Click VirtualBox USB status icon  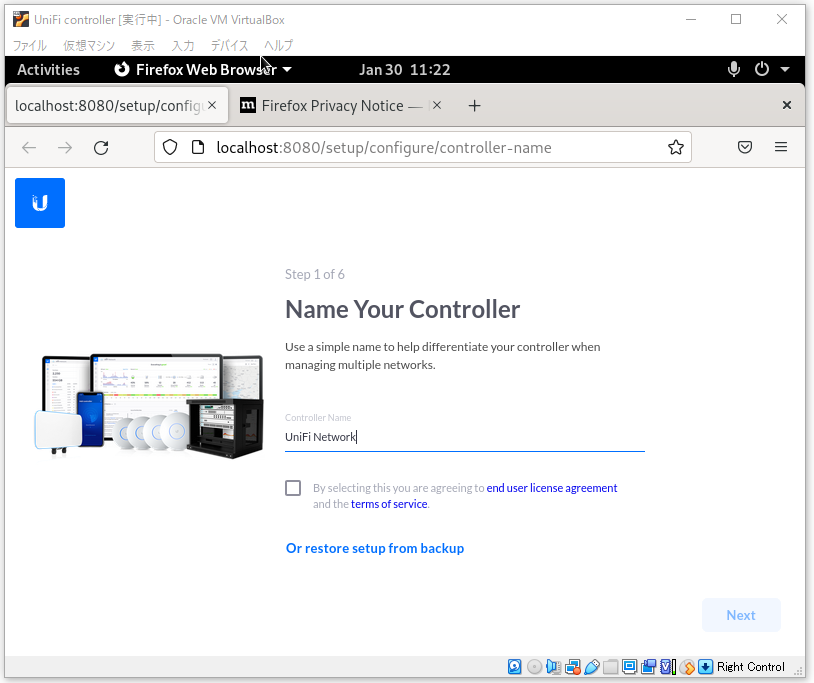coord(592,666)
